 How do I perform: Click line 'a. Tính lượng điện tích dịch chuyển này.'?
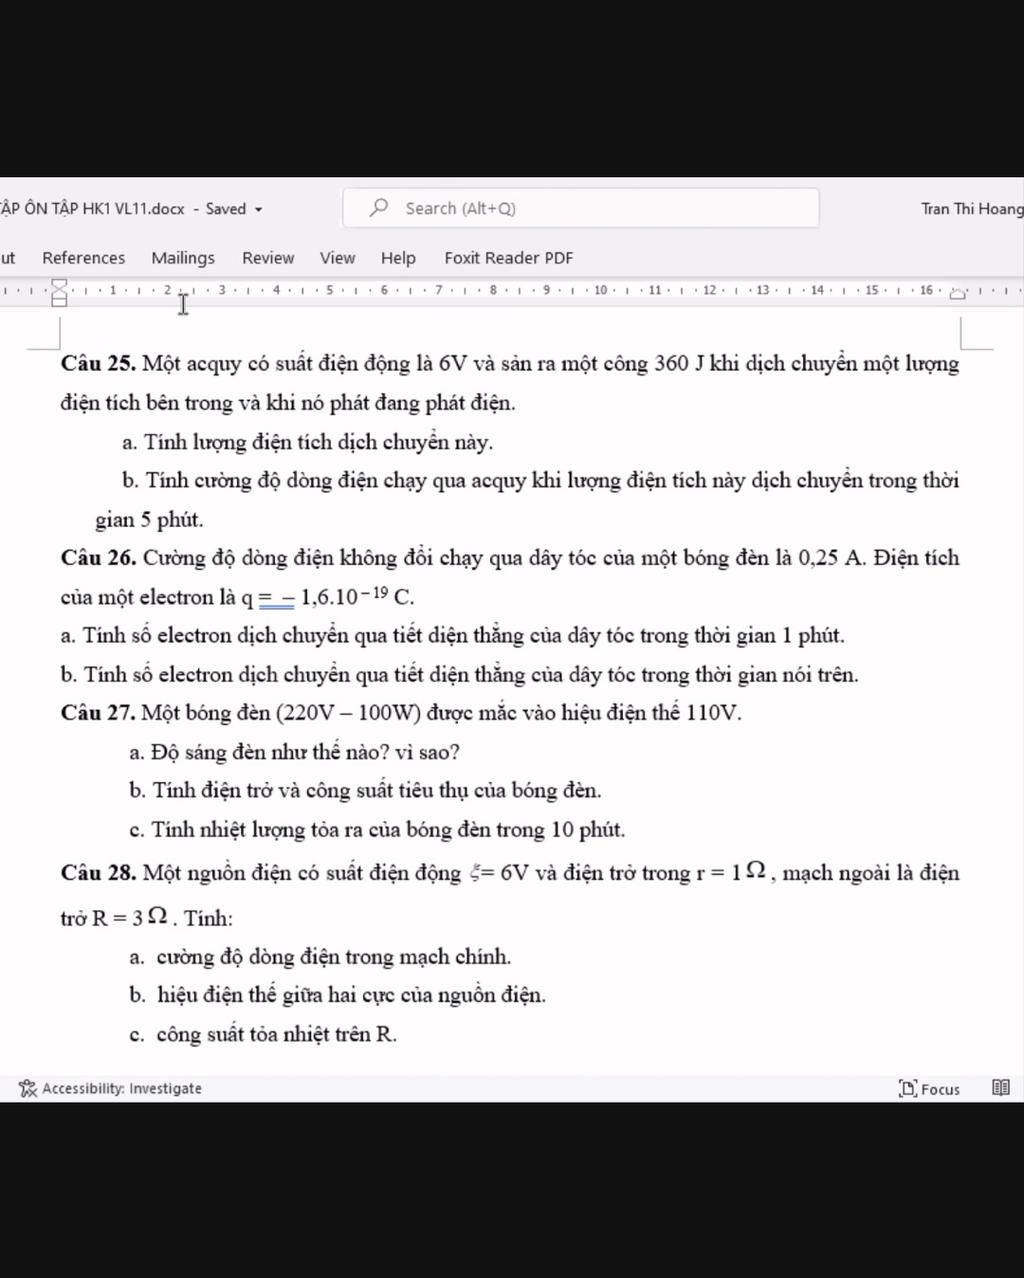(308, 442)
